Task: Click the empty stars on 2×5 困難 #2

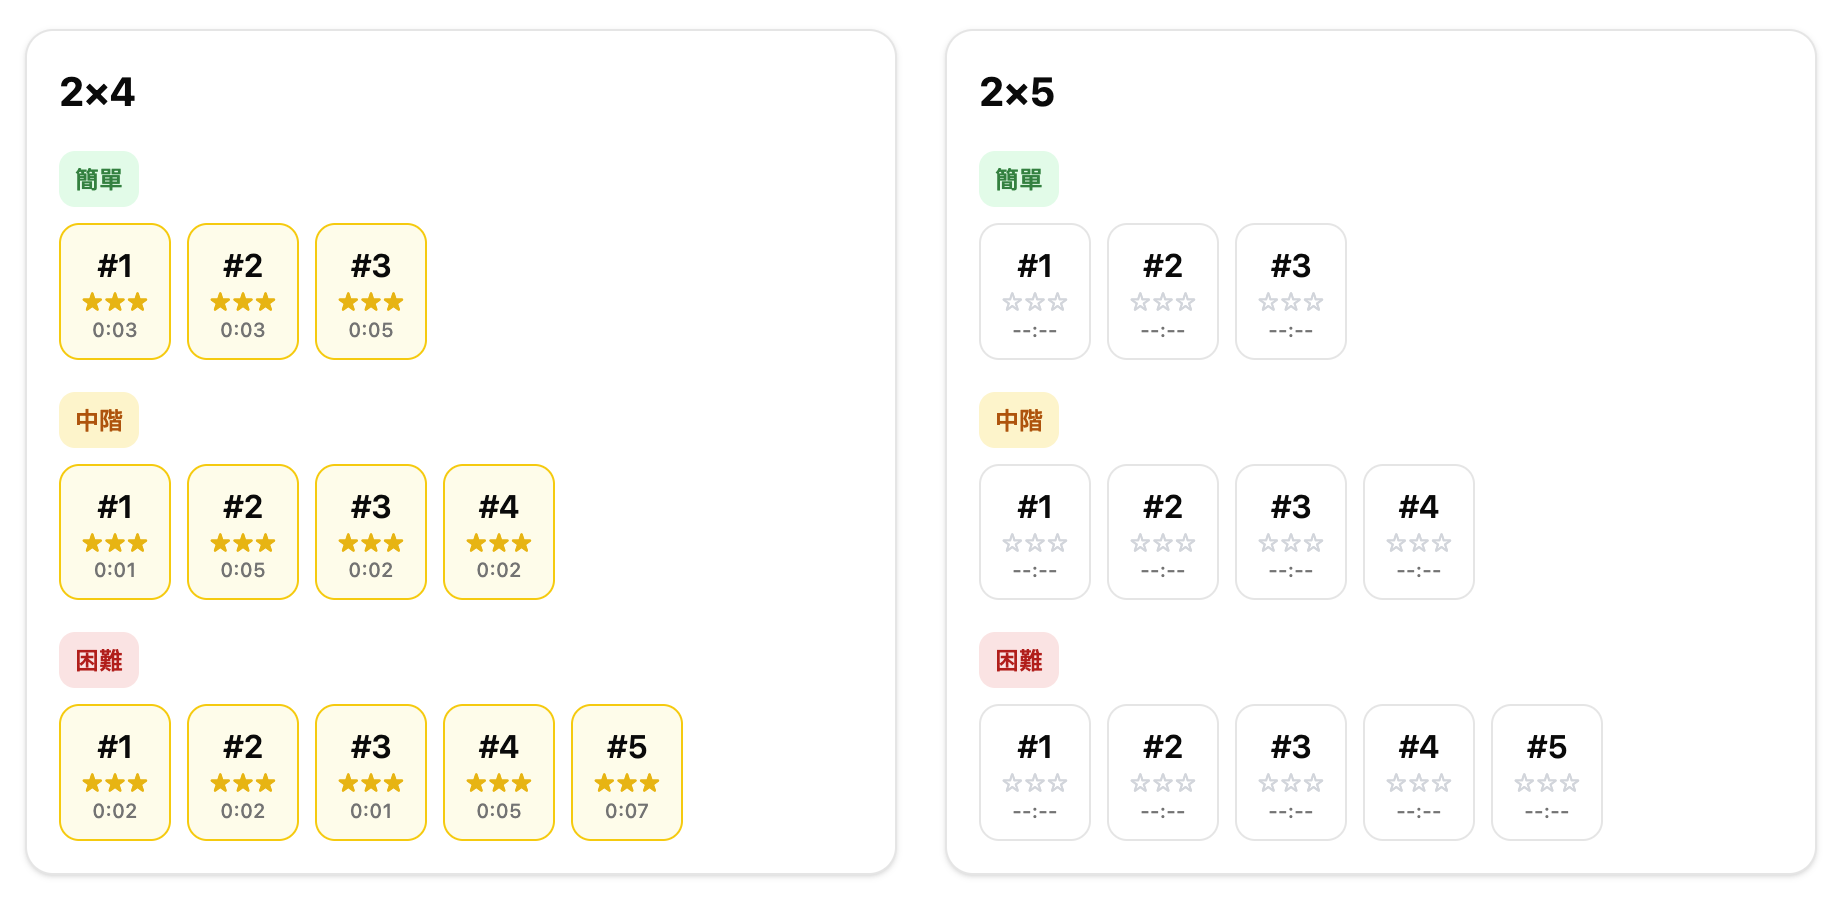Action: [1163, 783]
